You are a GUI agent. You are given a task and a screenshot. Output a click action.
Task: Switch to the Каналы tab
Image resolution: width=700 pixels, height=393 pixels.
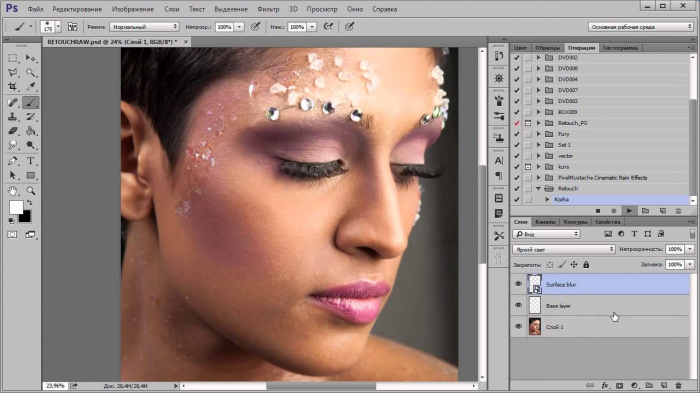click(545, 222)
